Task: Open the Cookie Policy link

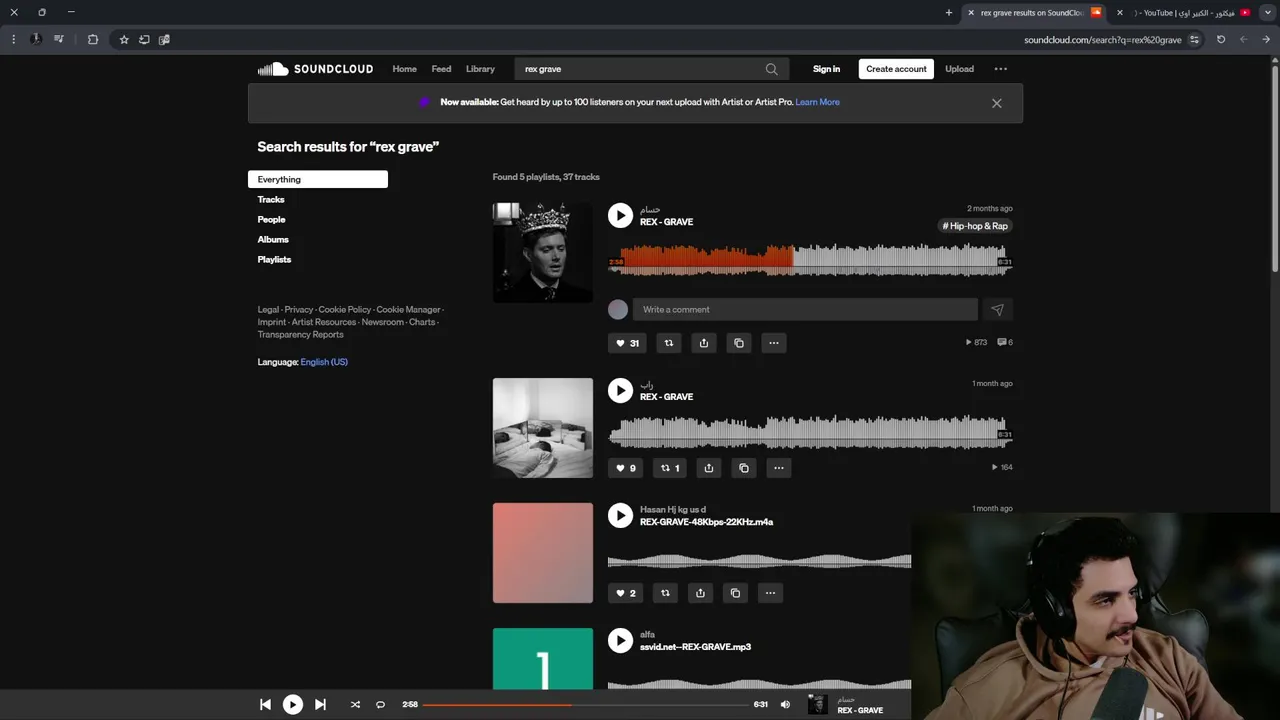Action: click(344, 310)
